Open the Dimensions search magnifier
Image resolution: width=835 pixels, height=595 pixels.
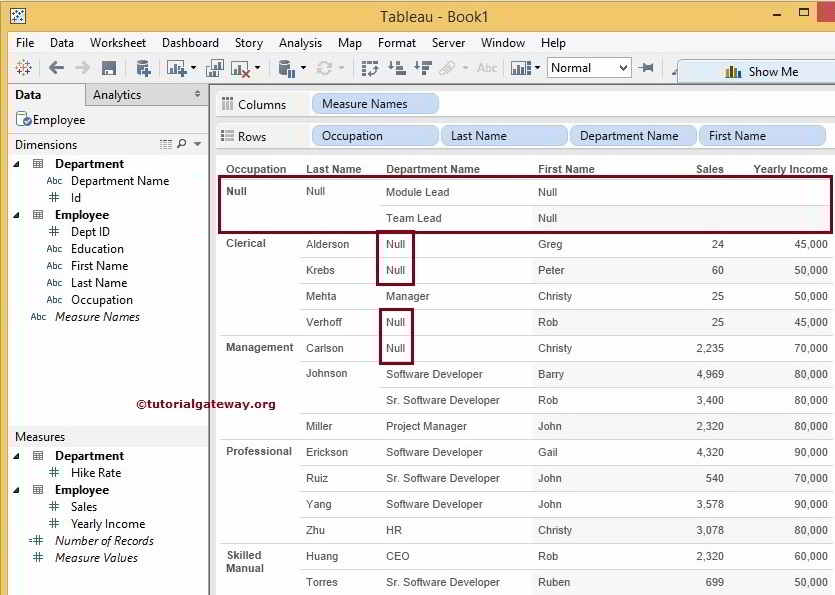[x=180, y=144]
